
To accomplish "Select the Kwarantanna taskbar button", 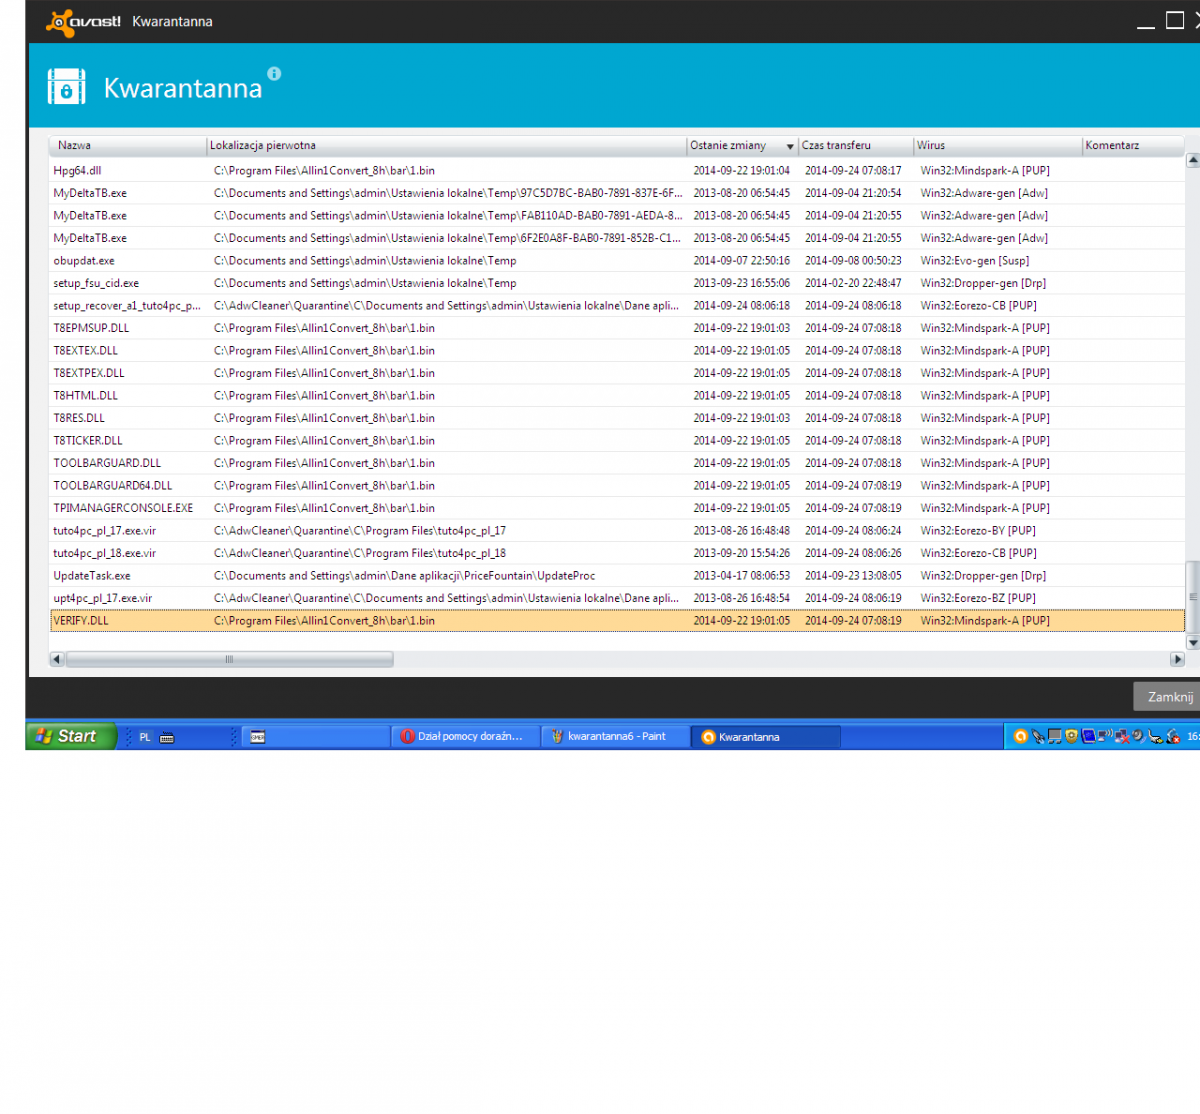I will pos(766,737).
